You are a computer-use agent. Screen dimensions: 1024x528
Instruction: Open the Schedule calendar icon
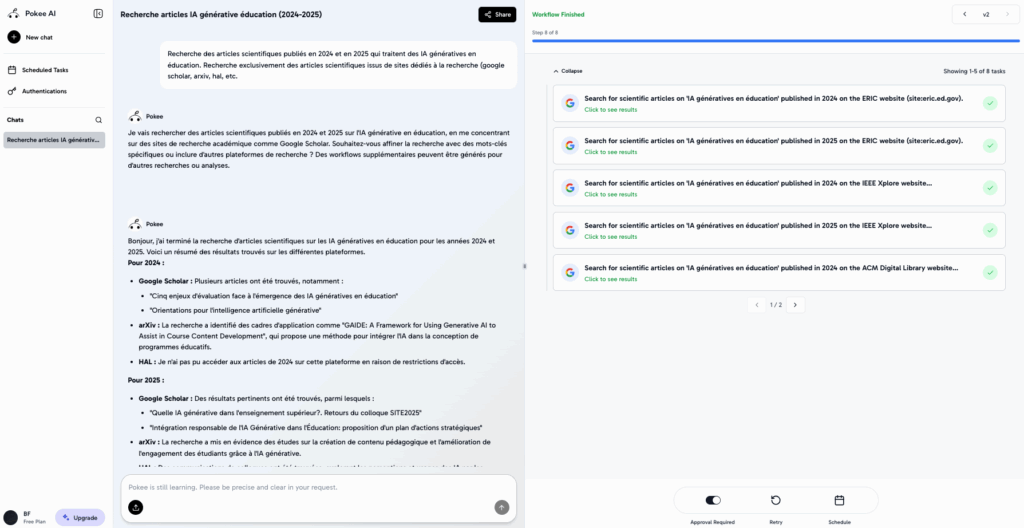[x=839, y=500]
